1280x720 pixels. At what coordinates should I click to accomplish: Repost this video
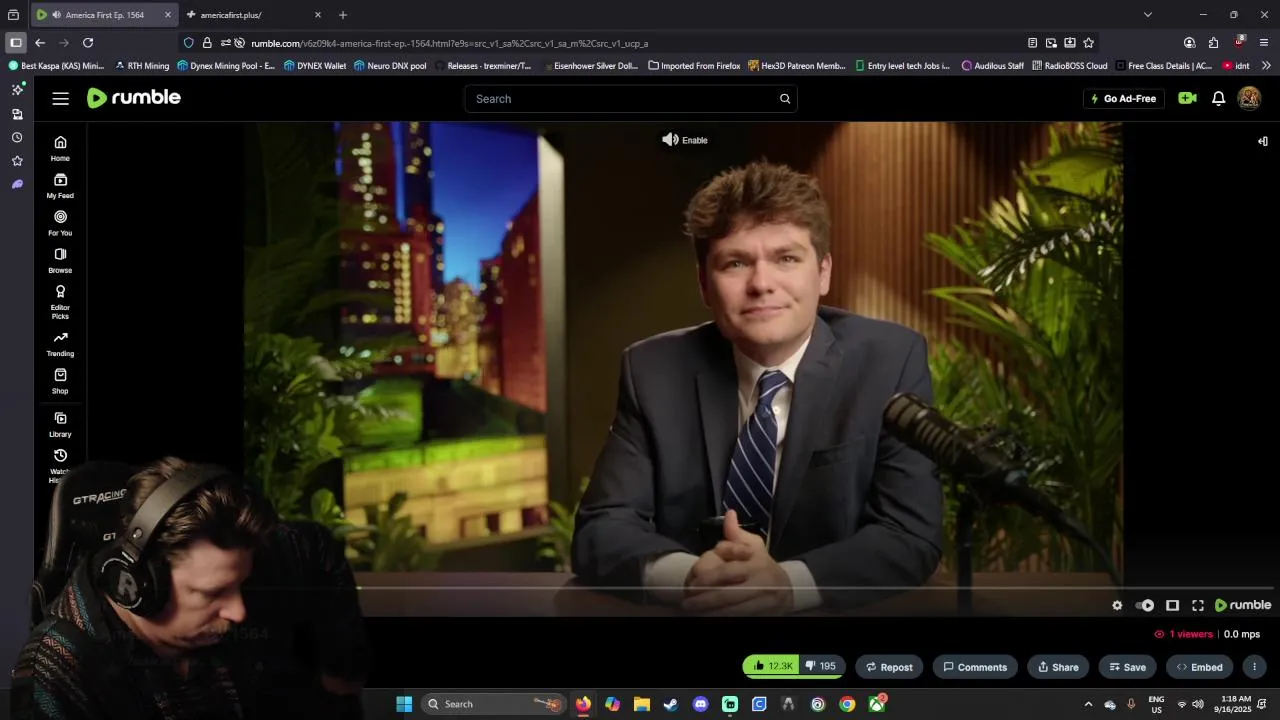point(889,667)
